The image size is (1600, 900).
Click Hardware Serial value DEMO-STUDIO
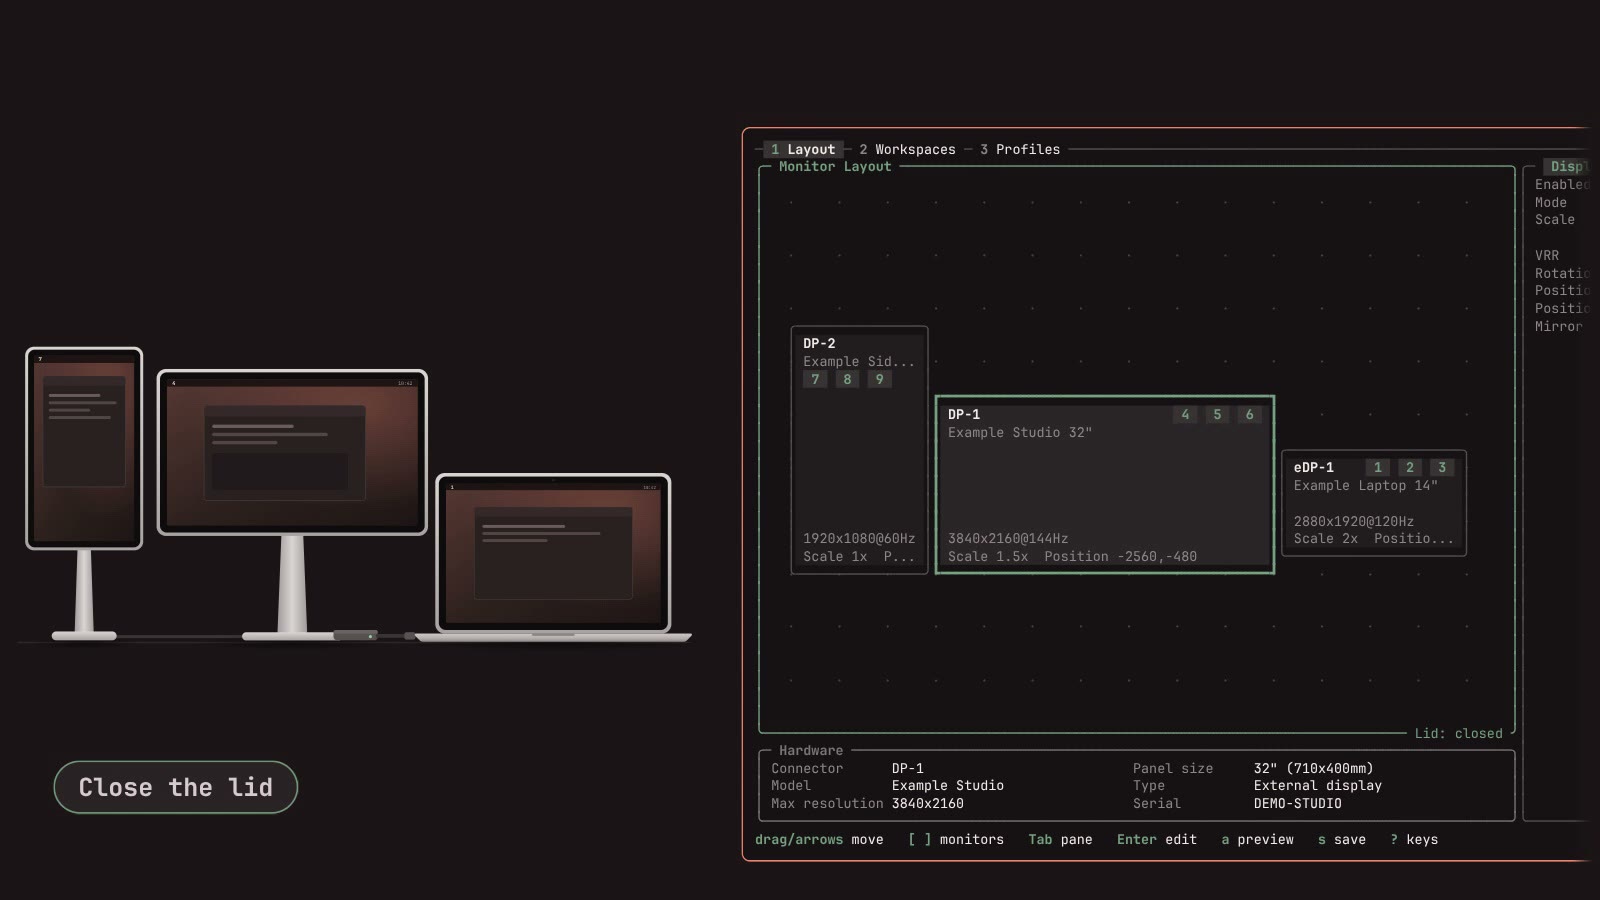[x=1298, y=803]
